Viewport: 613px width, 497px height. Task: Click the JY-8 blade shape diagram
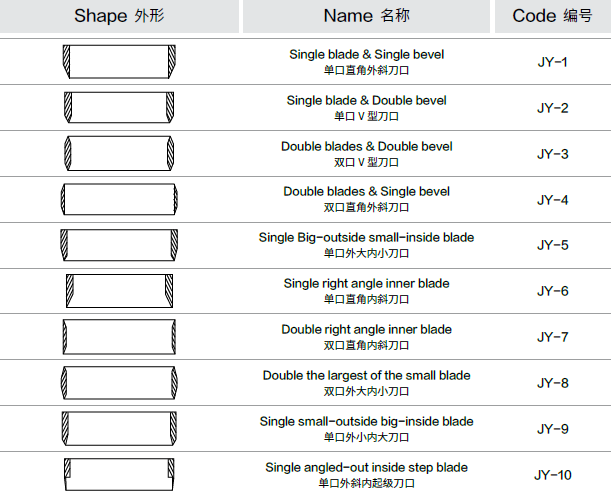click(119, 383)
